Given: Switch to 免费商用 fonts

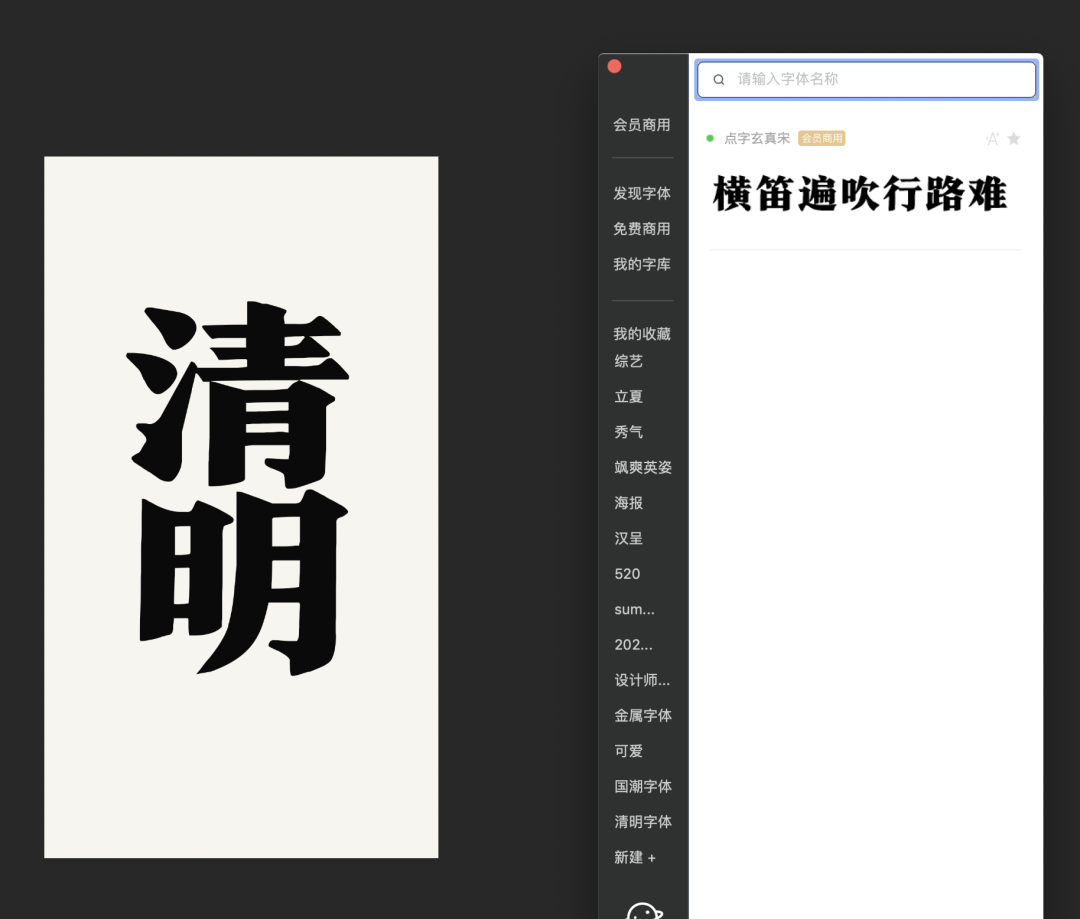Looking at the screenshot, I should (642, 229).
